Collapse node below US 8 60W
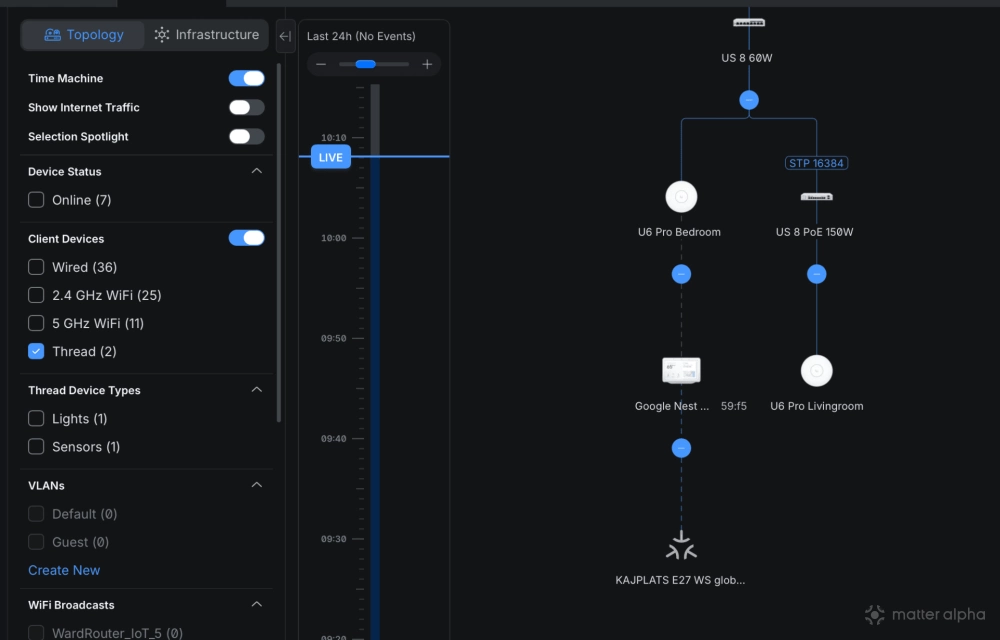Image resolution: width=1000 pixels, height=640 pixels. click(x=749, y=100)
